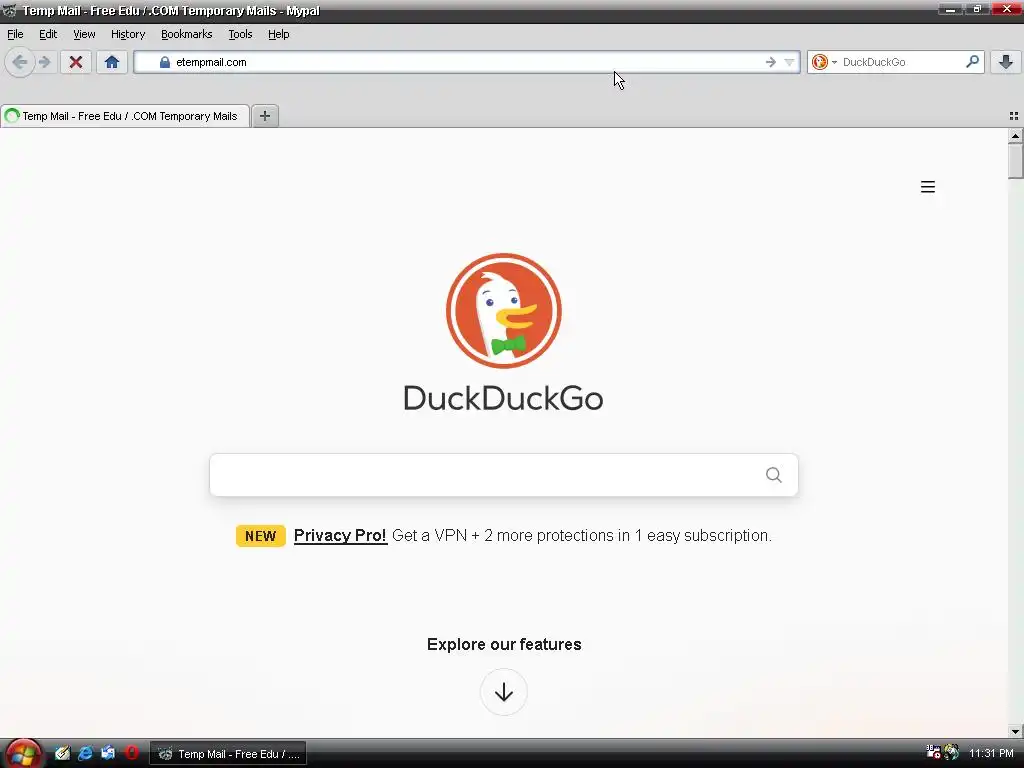The image size is (1024, 768).
Task: Click the yellow NEW badge
Action: 261,536
